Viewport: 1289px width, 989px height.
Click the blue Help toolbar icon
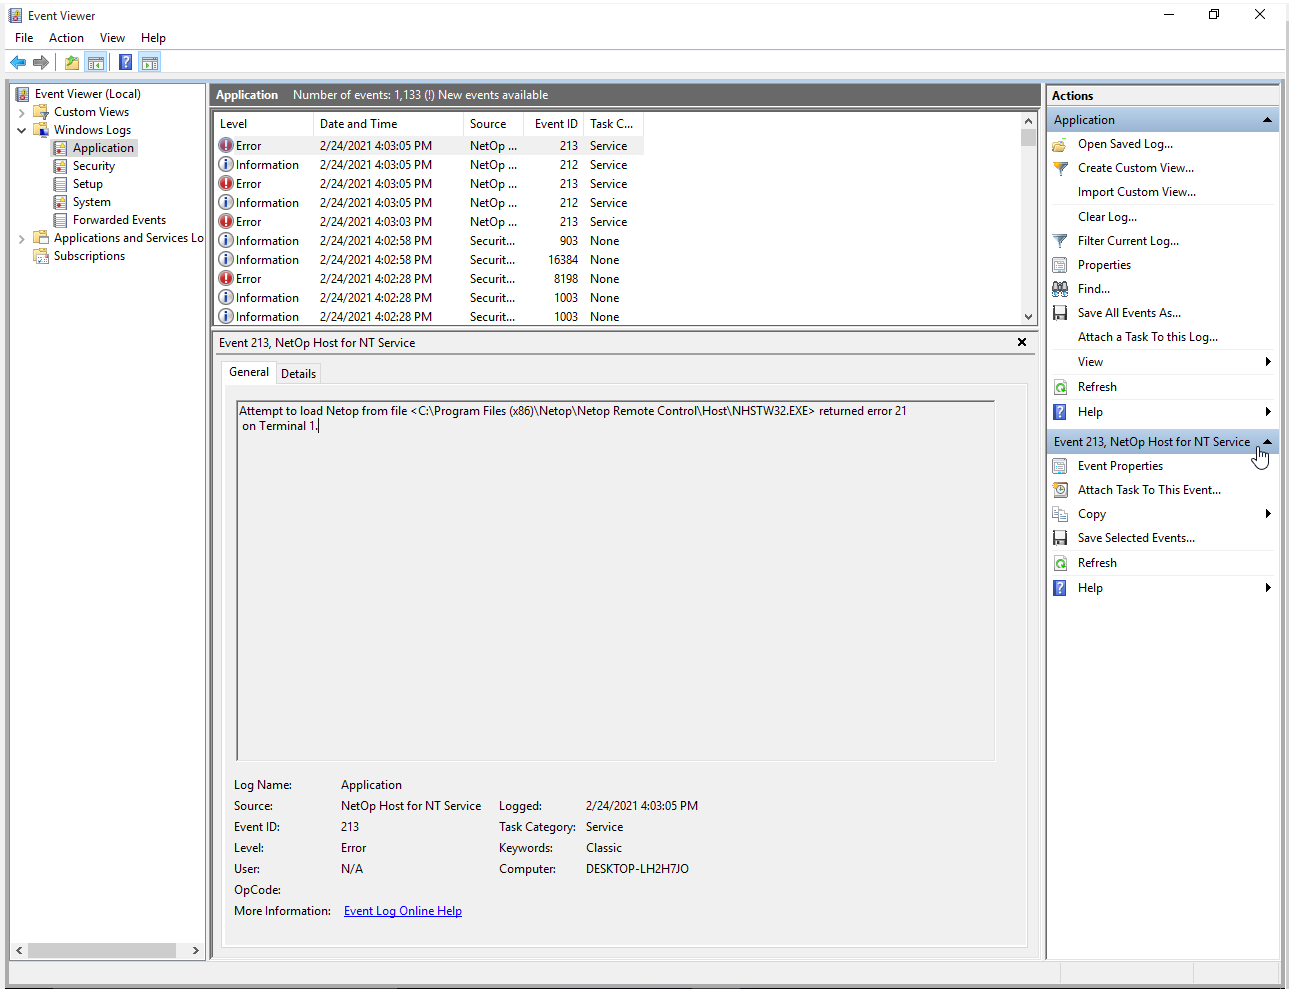point(125,63)
